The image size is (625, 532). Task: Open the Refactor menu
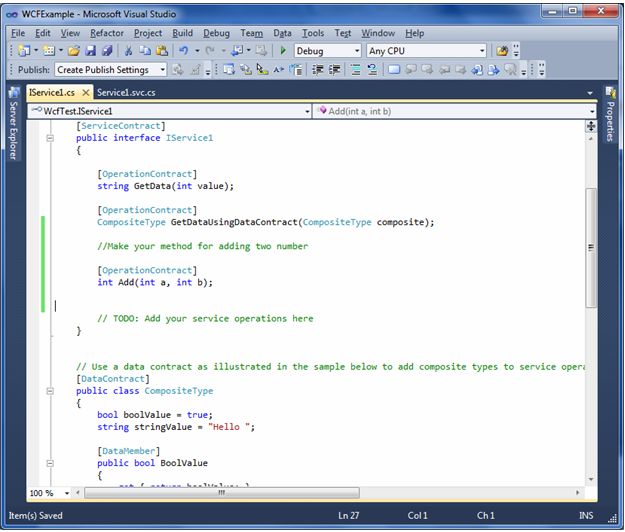(x=107, y=33)
